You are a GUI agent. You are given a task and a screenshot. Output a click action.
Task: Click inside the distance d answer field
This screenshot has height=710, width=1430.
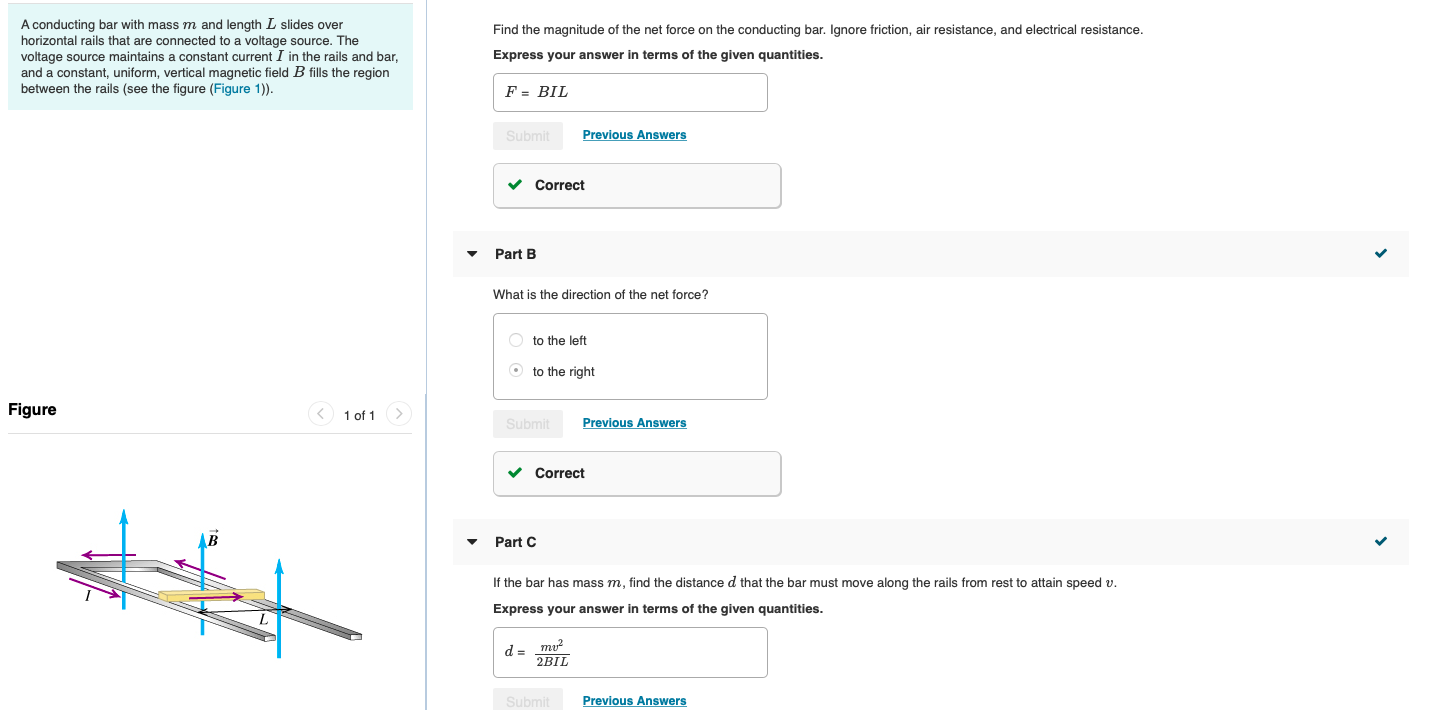pyautogui.click(x=630, y=652)
